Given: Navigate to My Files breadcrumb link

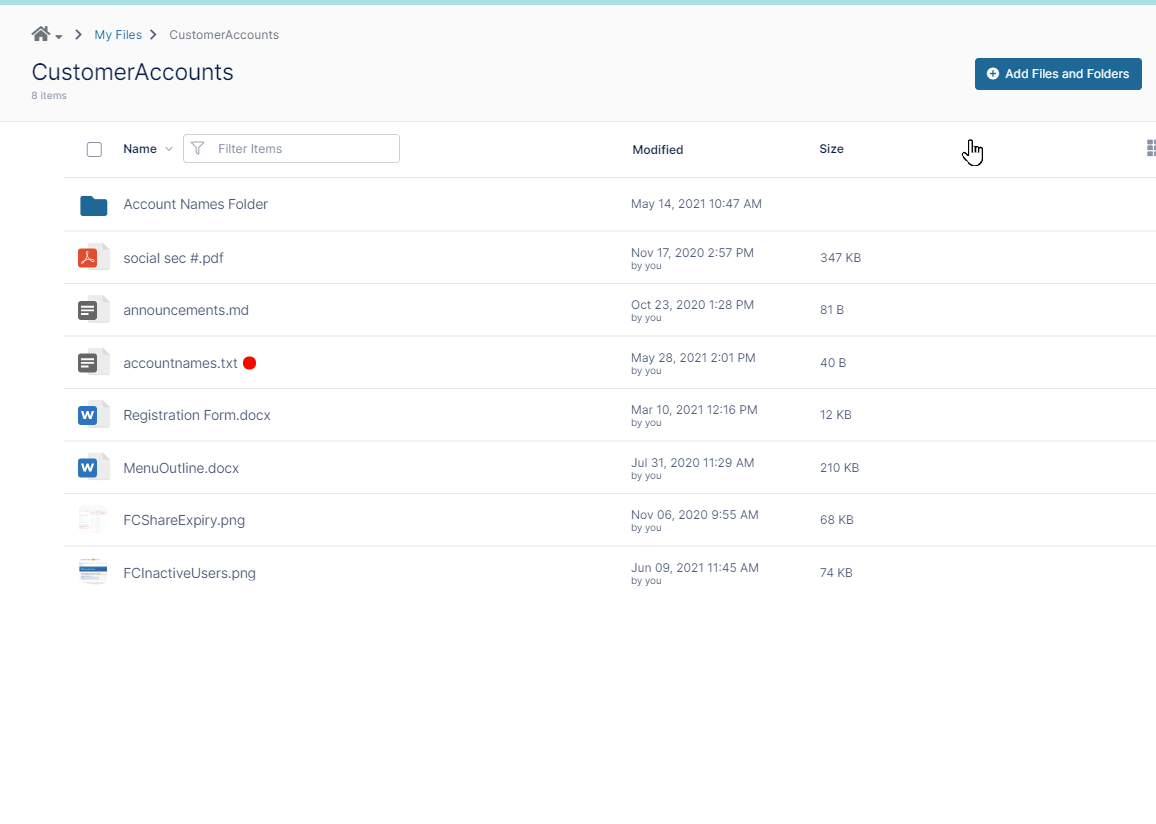Looking at the screenshot, I should pyautogui.click(x=118, y=35).
